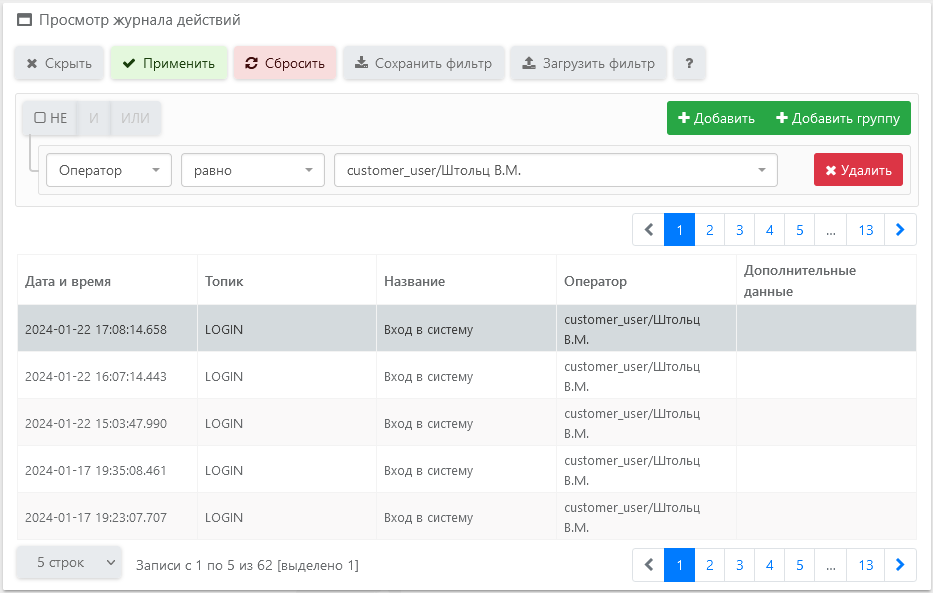Open page 3 in bottom pagination

[739, 565]
